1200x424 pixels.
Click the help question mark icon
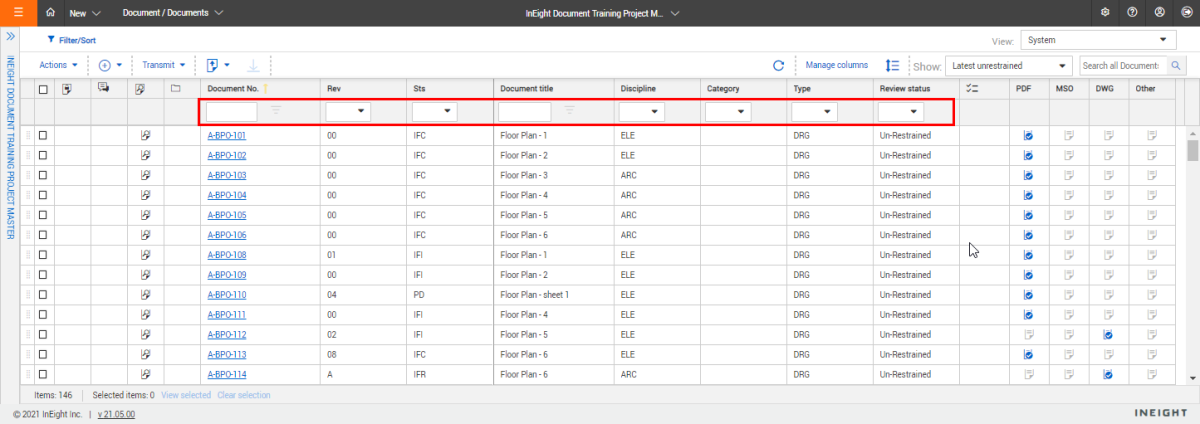[1131, 13]
